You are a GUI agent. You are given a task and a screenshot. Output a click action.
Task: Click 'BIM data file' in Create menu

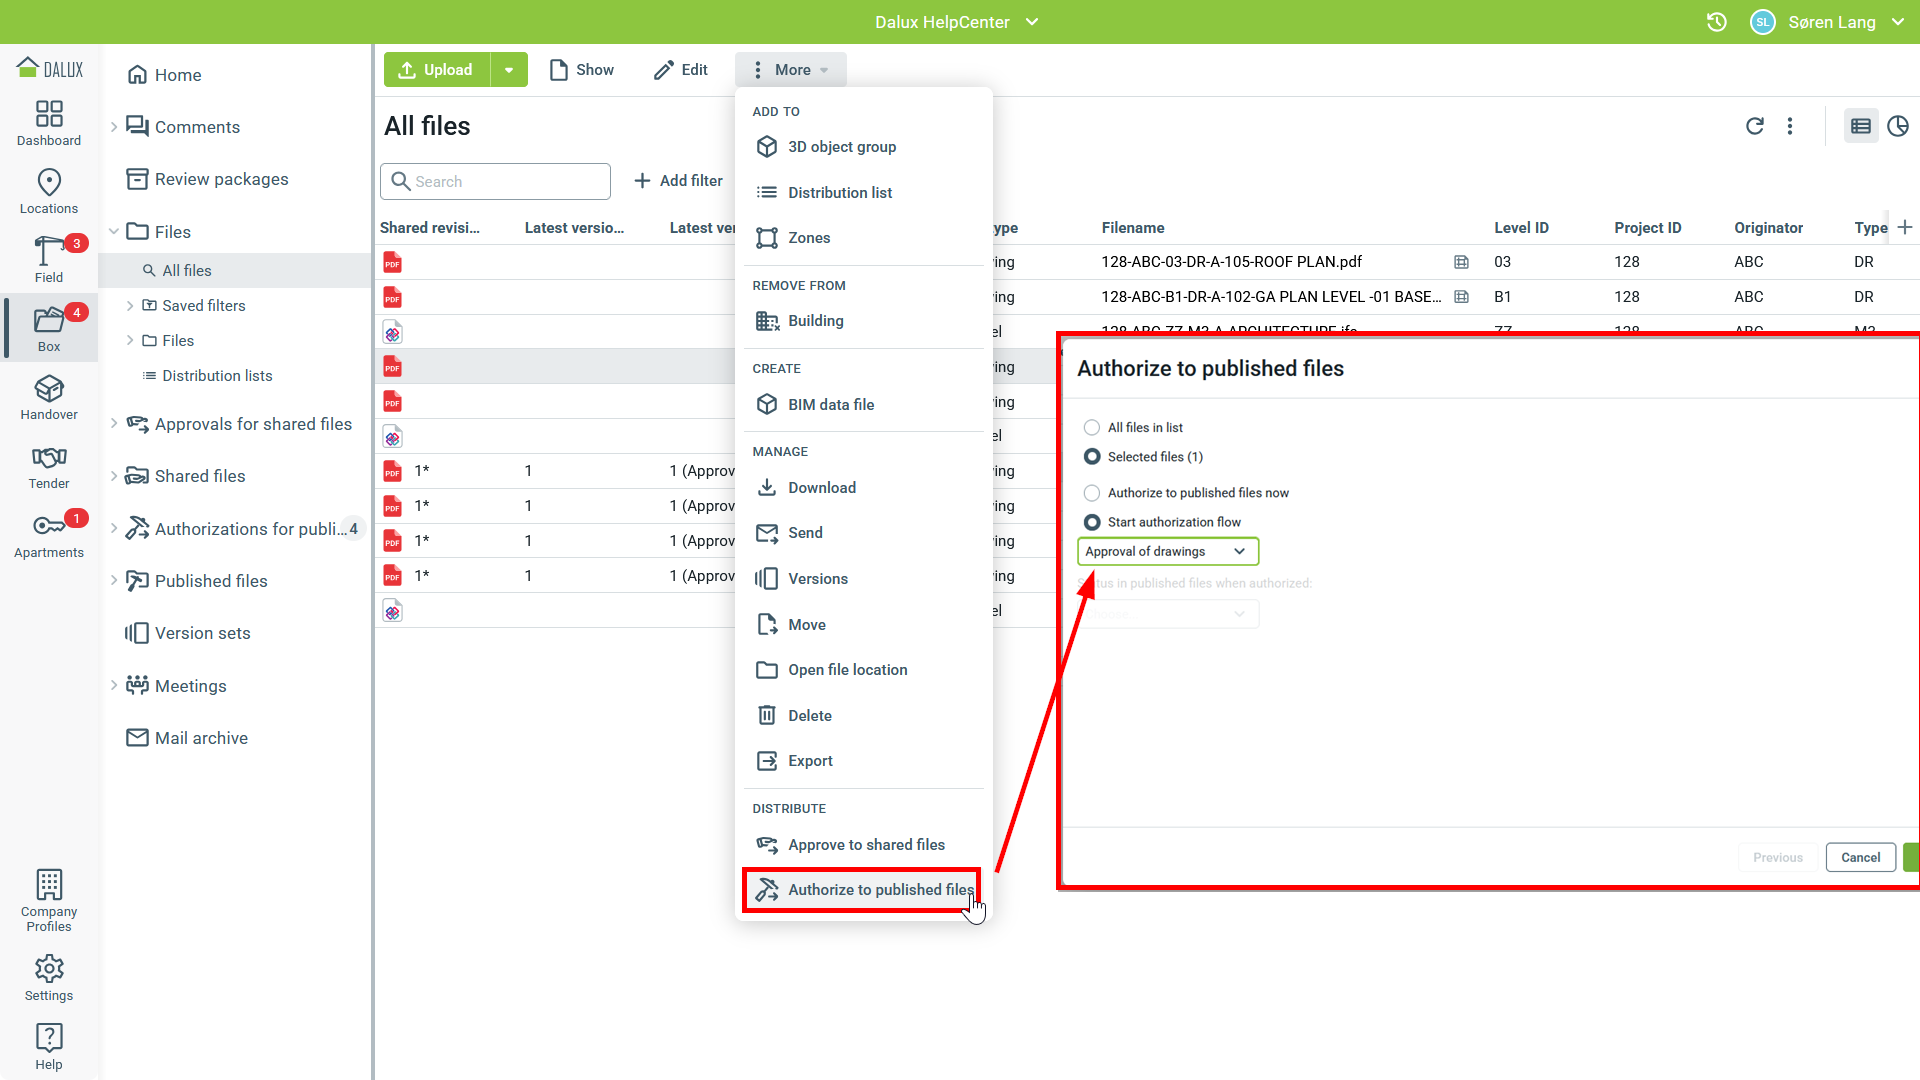(x=830, y=405)
